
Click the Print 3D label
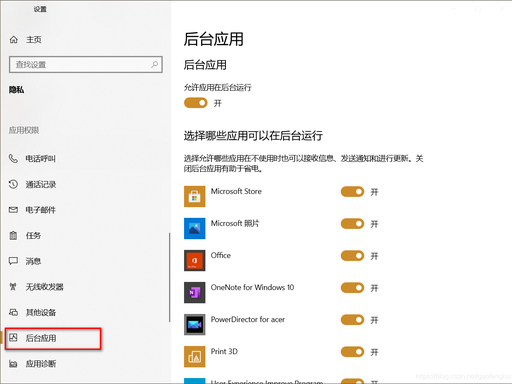[x=224, y=351]
